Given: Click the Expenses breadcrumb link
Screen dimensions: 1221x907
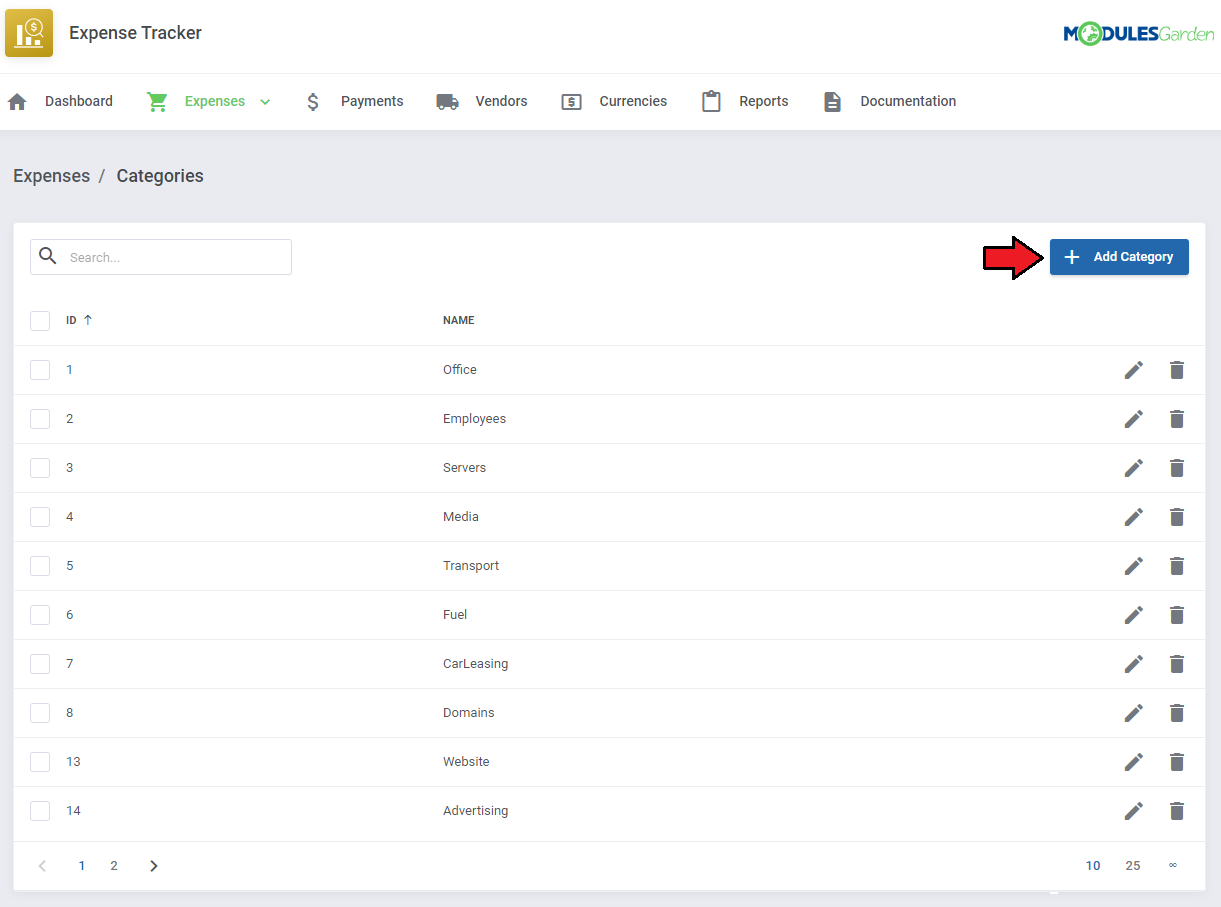Looking at the screenshot, I should click(x=51, y=176).
